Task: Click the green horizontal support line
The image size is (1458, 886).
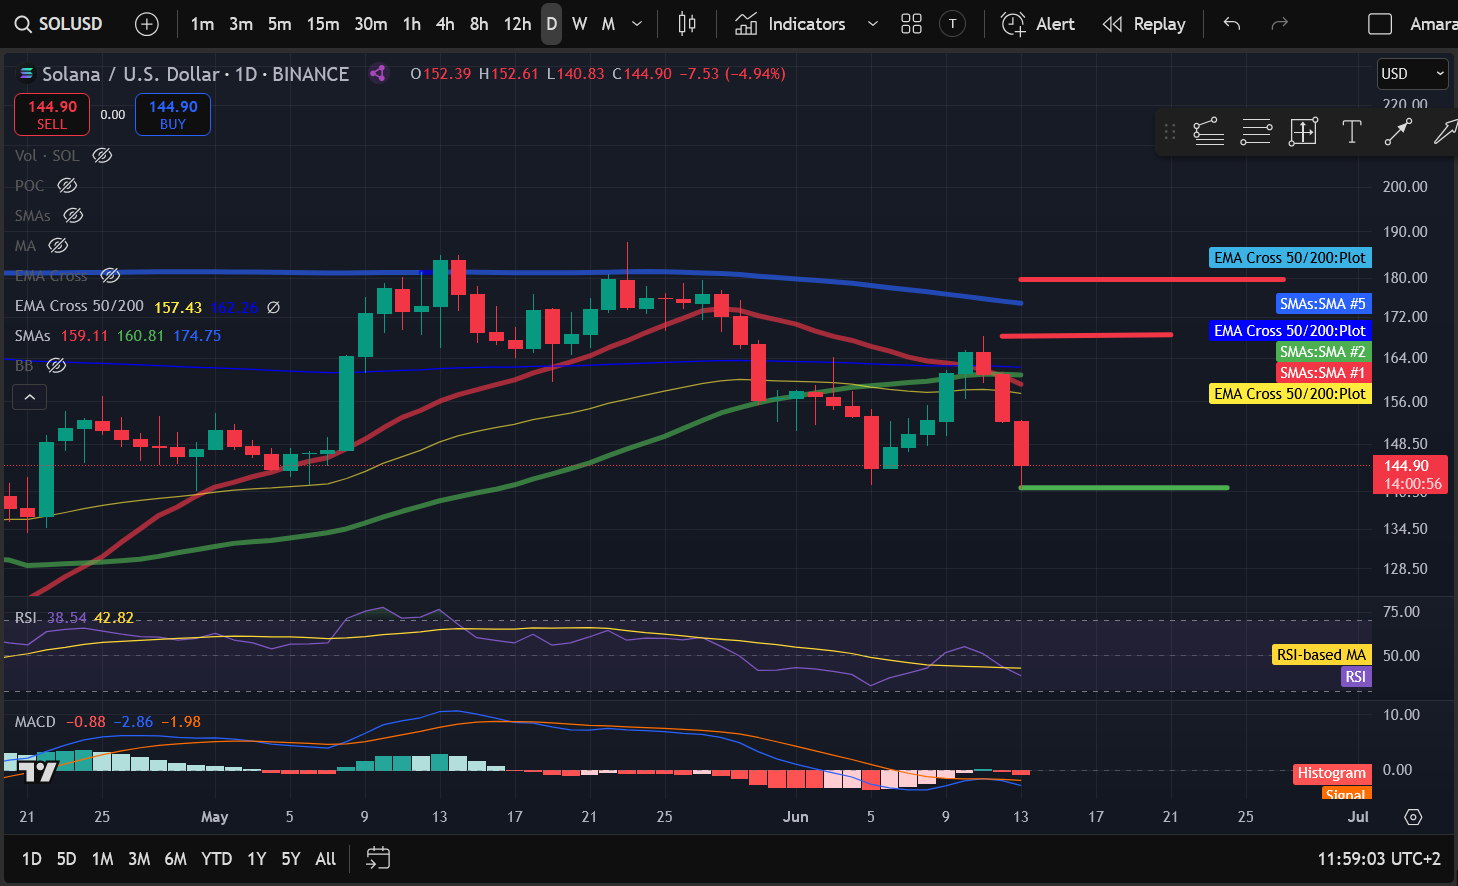Action: (x=1124, y=488)
